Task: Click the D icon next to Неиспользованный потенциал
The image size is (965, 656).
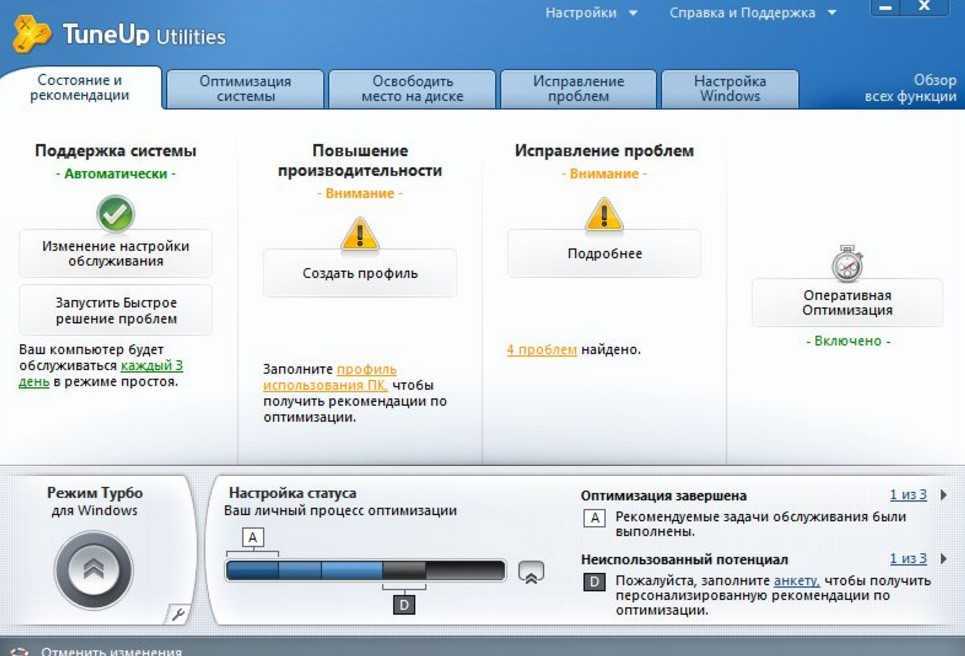Action: click(595, 582)
